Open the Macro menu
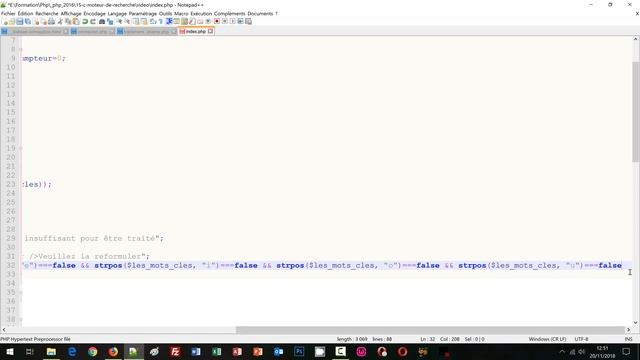The width and height of the screenshot is (640, 360). [181, 13]
